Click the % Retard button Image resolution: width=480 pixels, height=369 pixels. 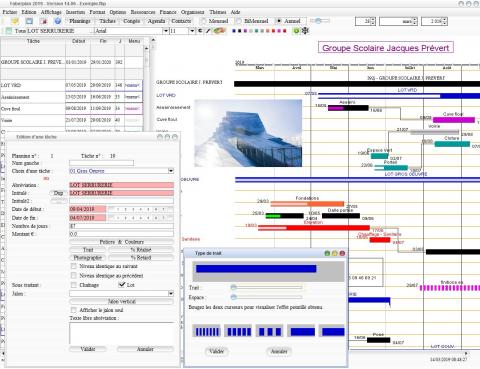pyautogui.click(x=141, y=258)
